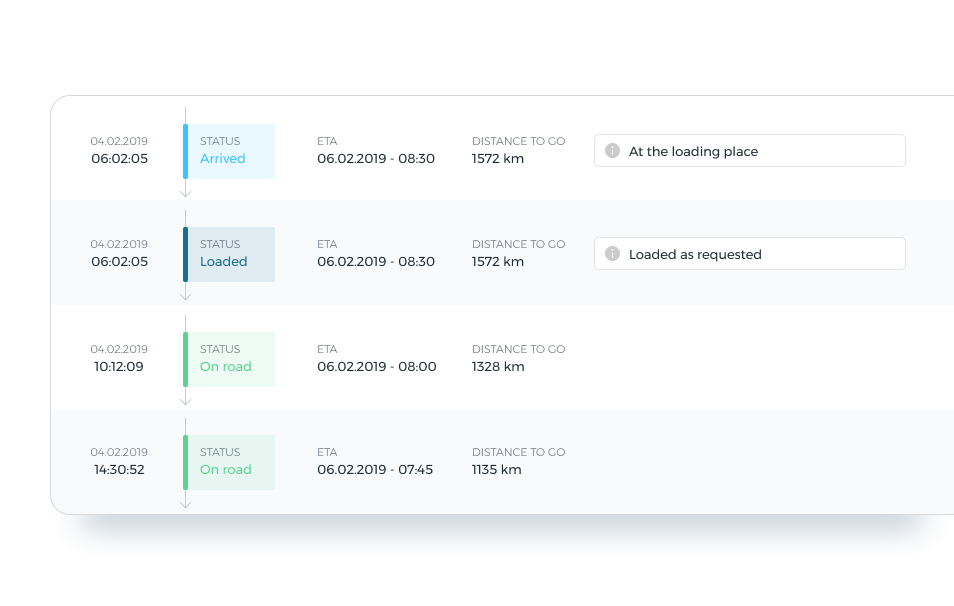Click timeline arrow below the 10:12:09 entry
Viewport: 954px width, 606px height.
(x=185, y=400)
